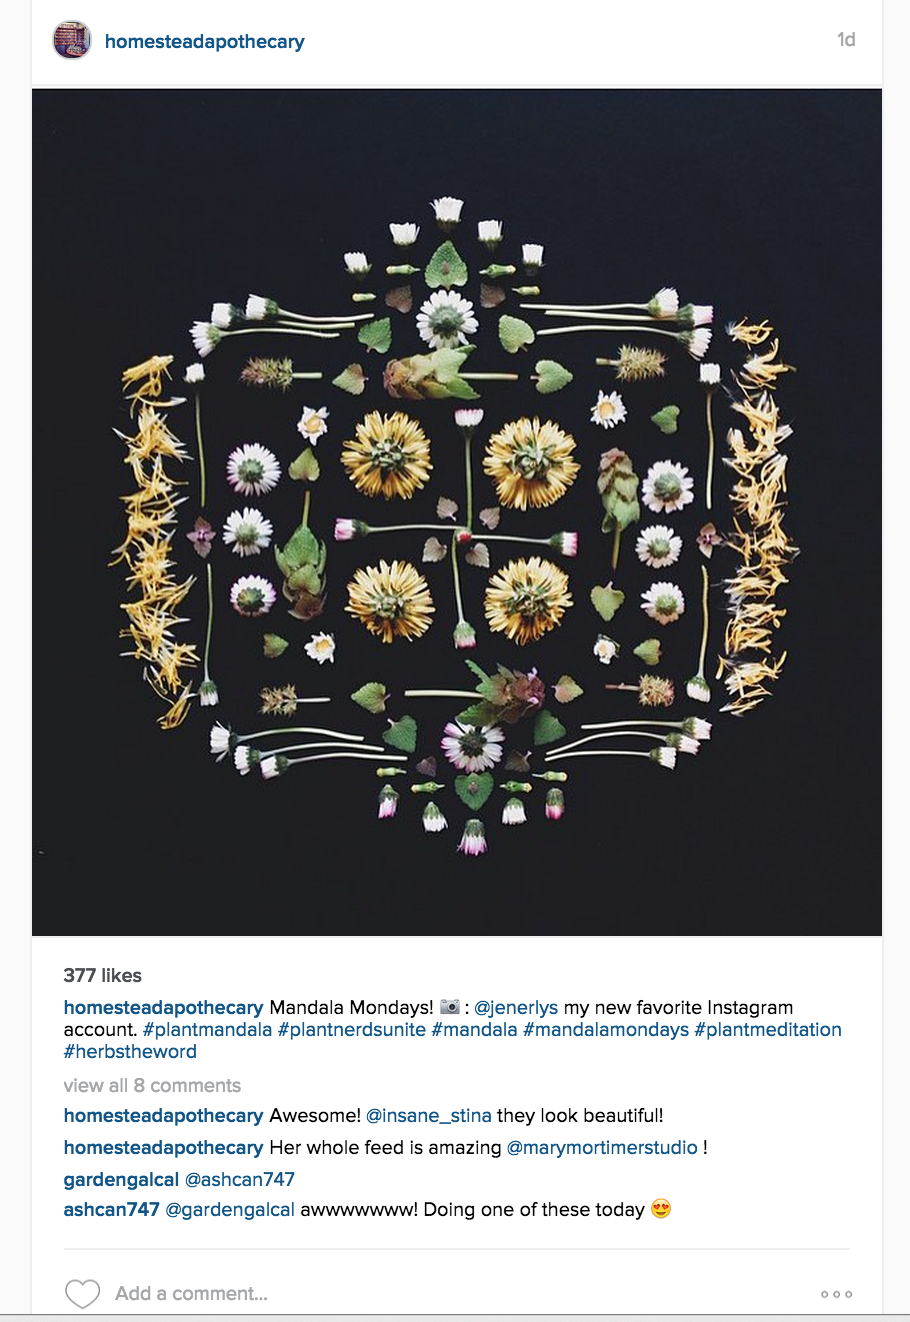Expand view all 8 comments
The height and width of the screenshot is (1322, 910).
coord(152,1085)
